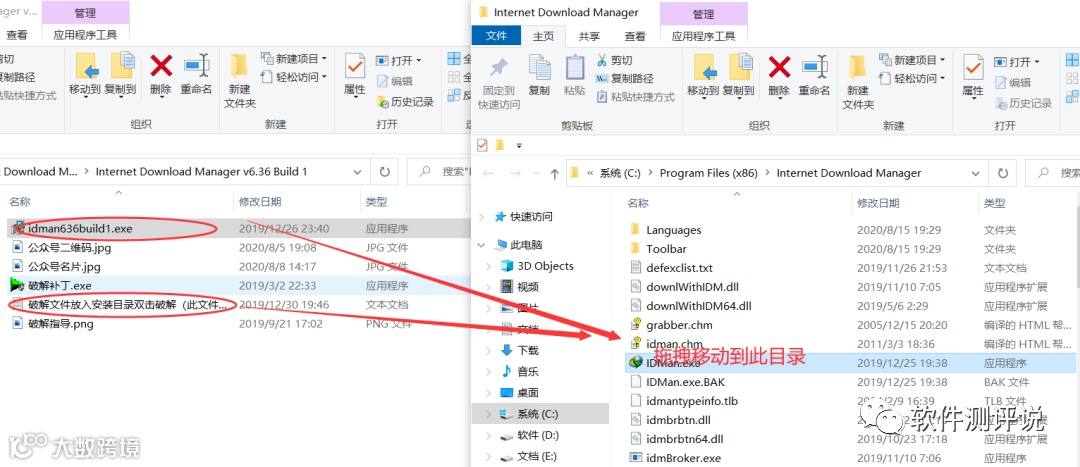Open Properties in left window ribbon

354,74
